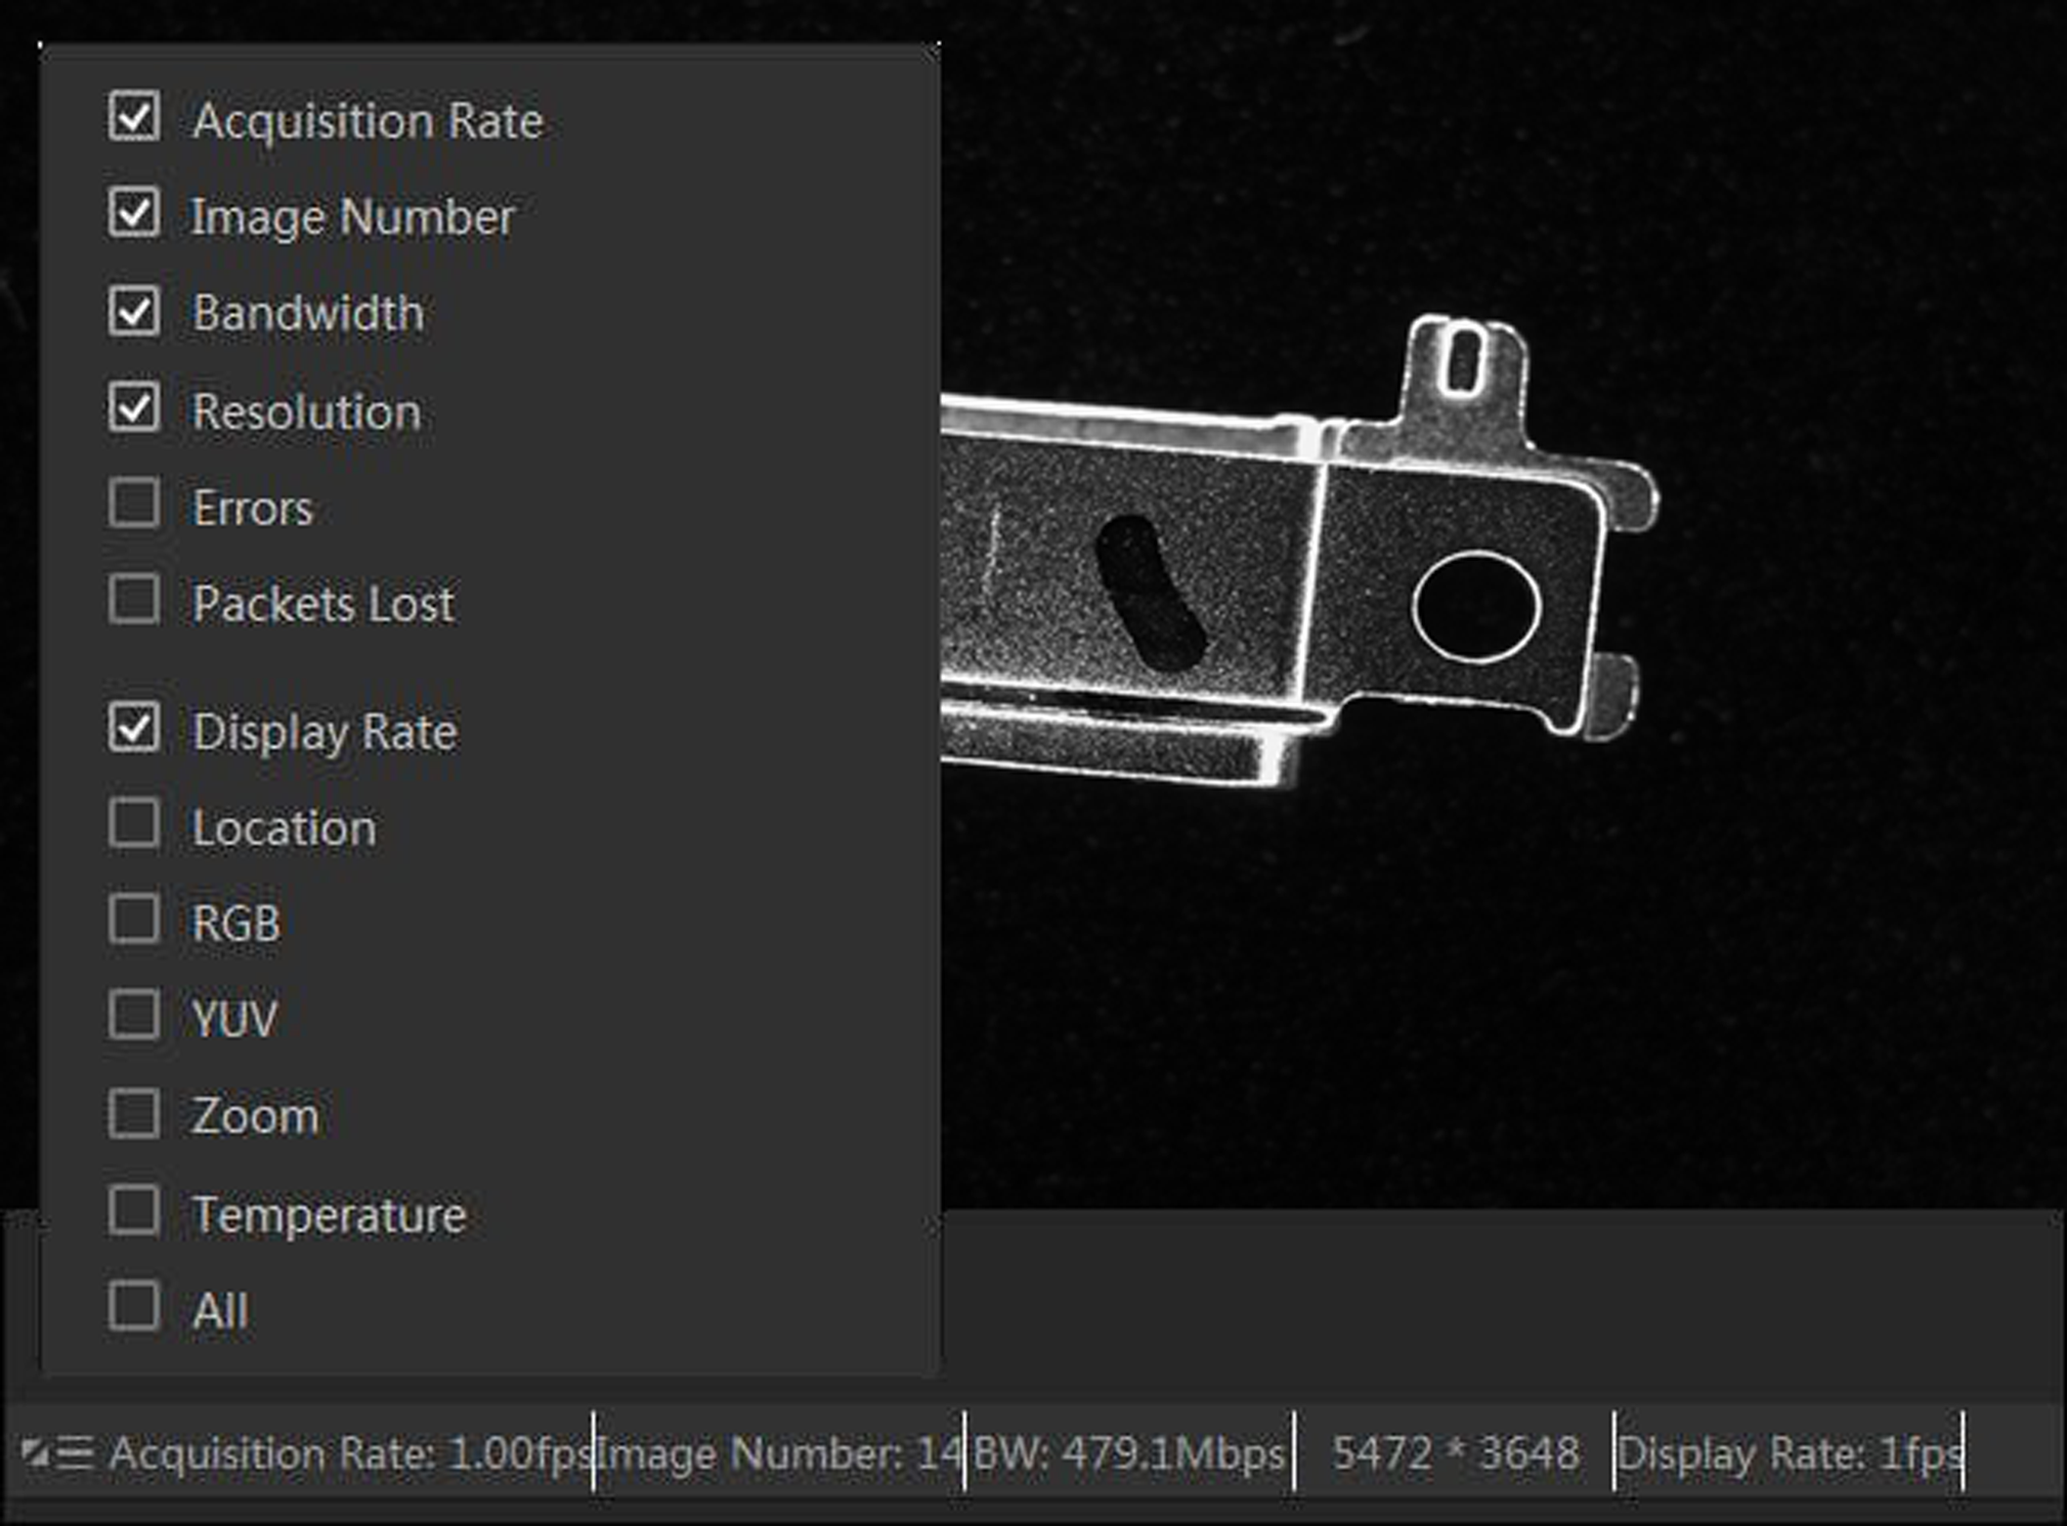This screenshot has height=1526, width=2067.
Task: Click the Image Number status field
Action: click(780, 1454)
